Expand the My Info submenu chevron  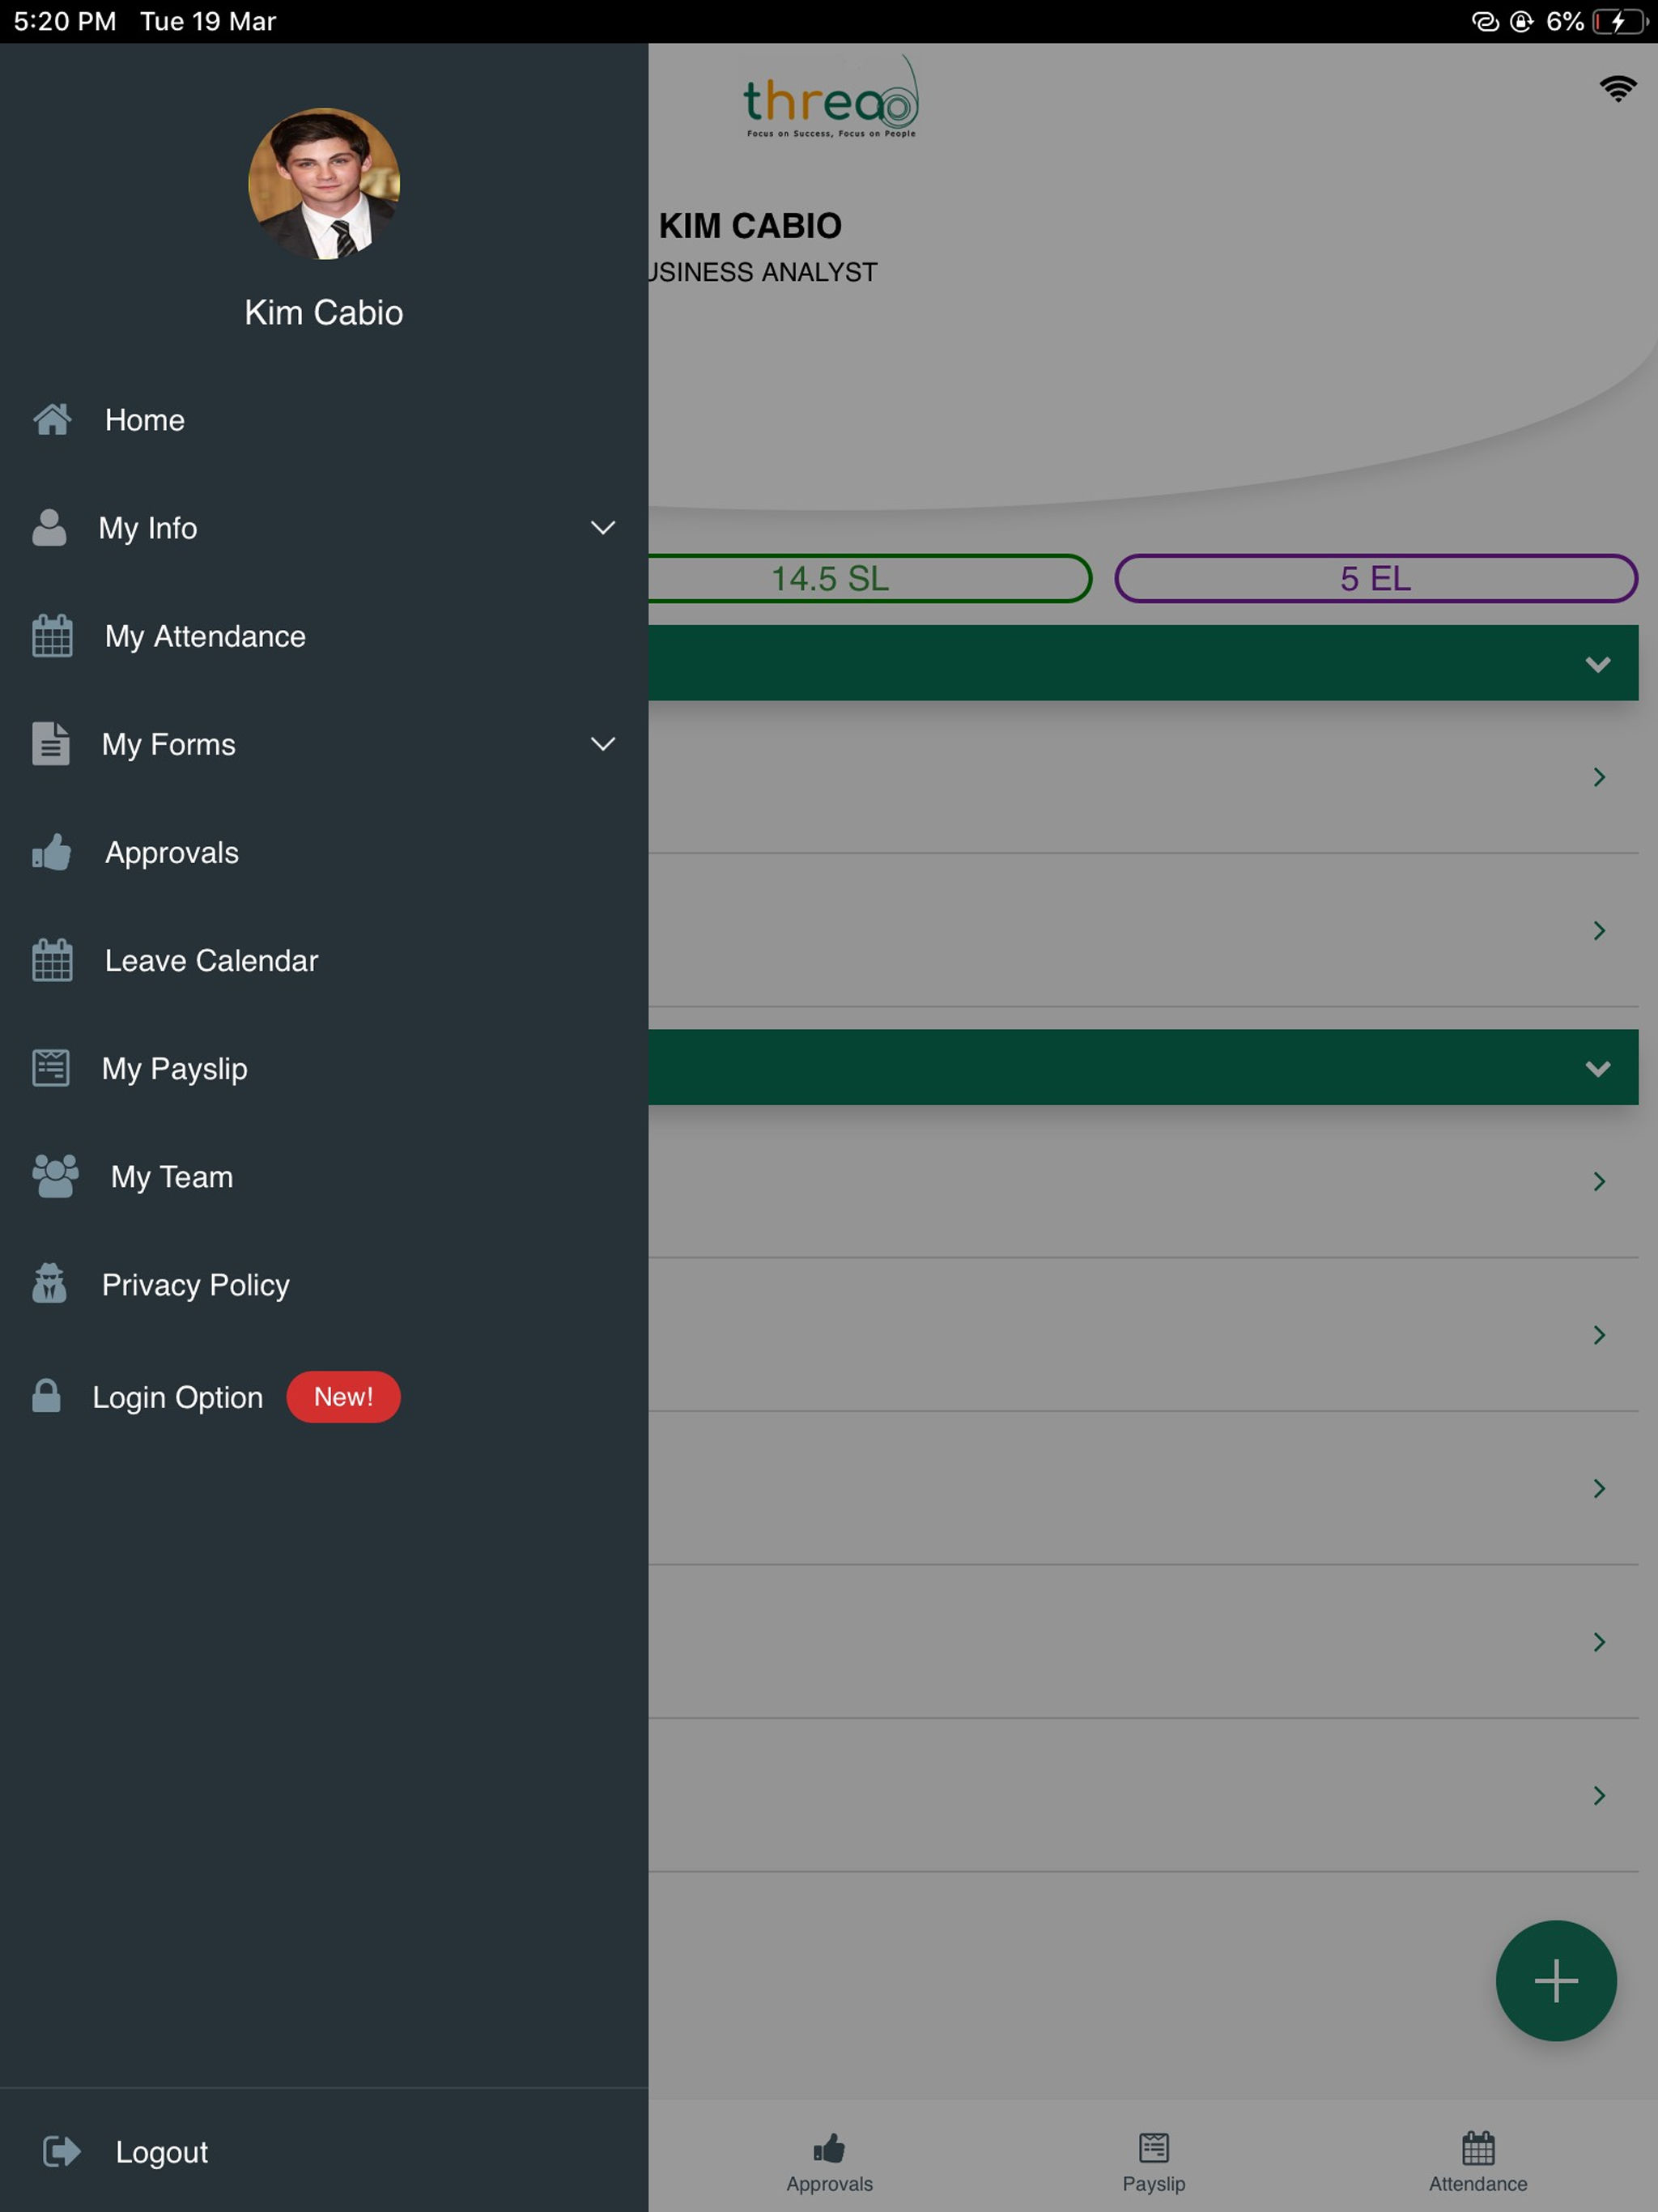603,527
